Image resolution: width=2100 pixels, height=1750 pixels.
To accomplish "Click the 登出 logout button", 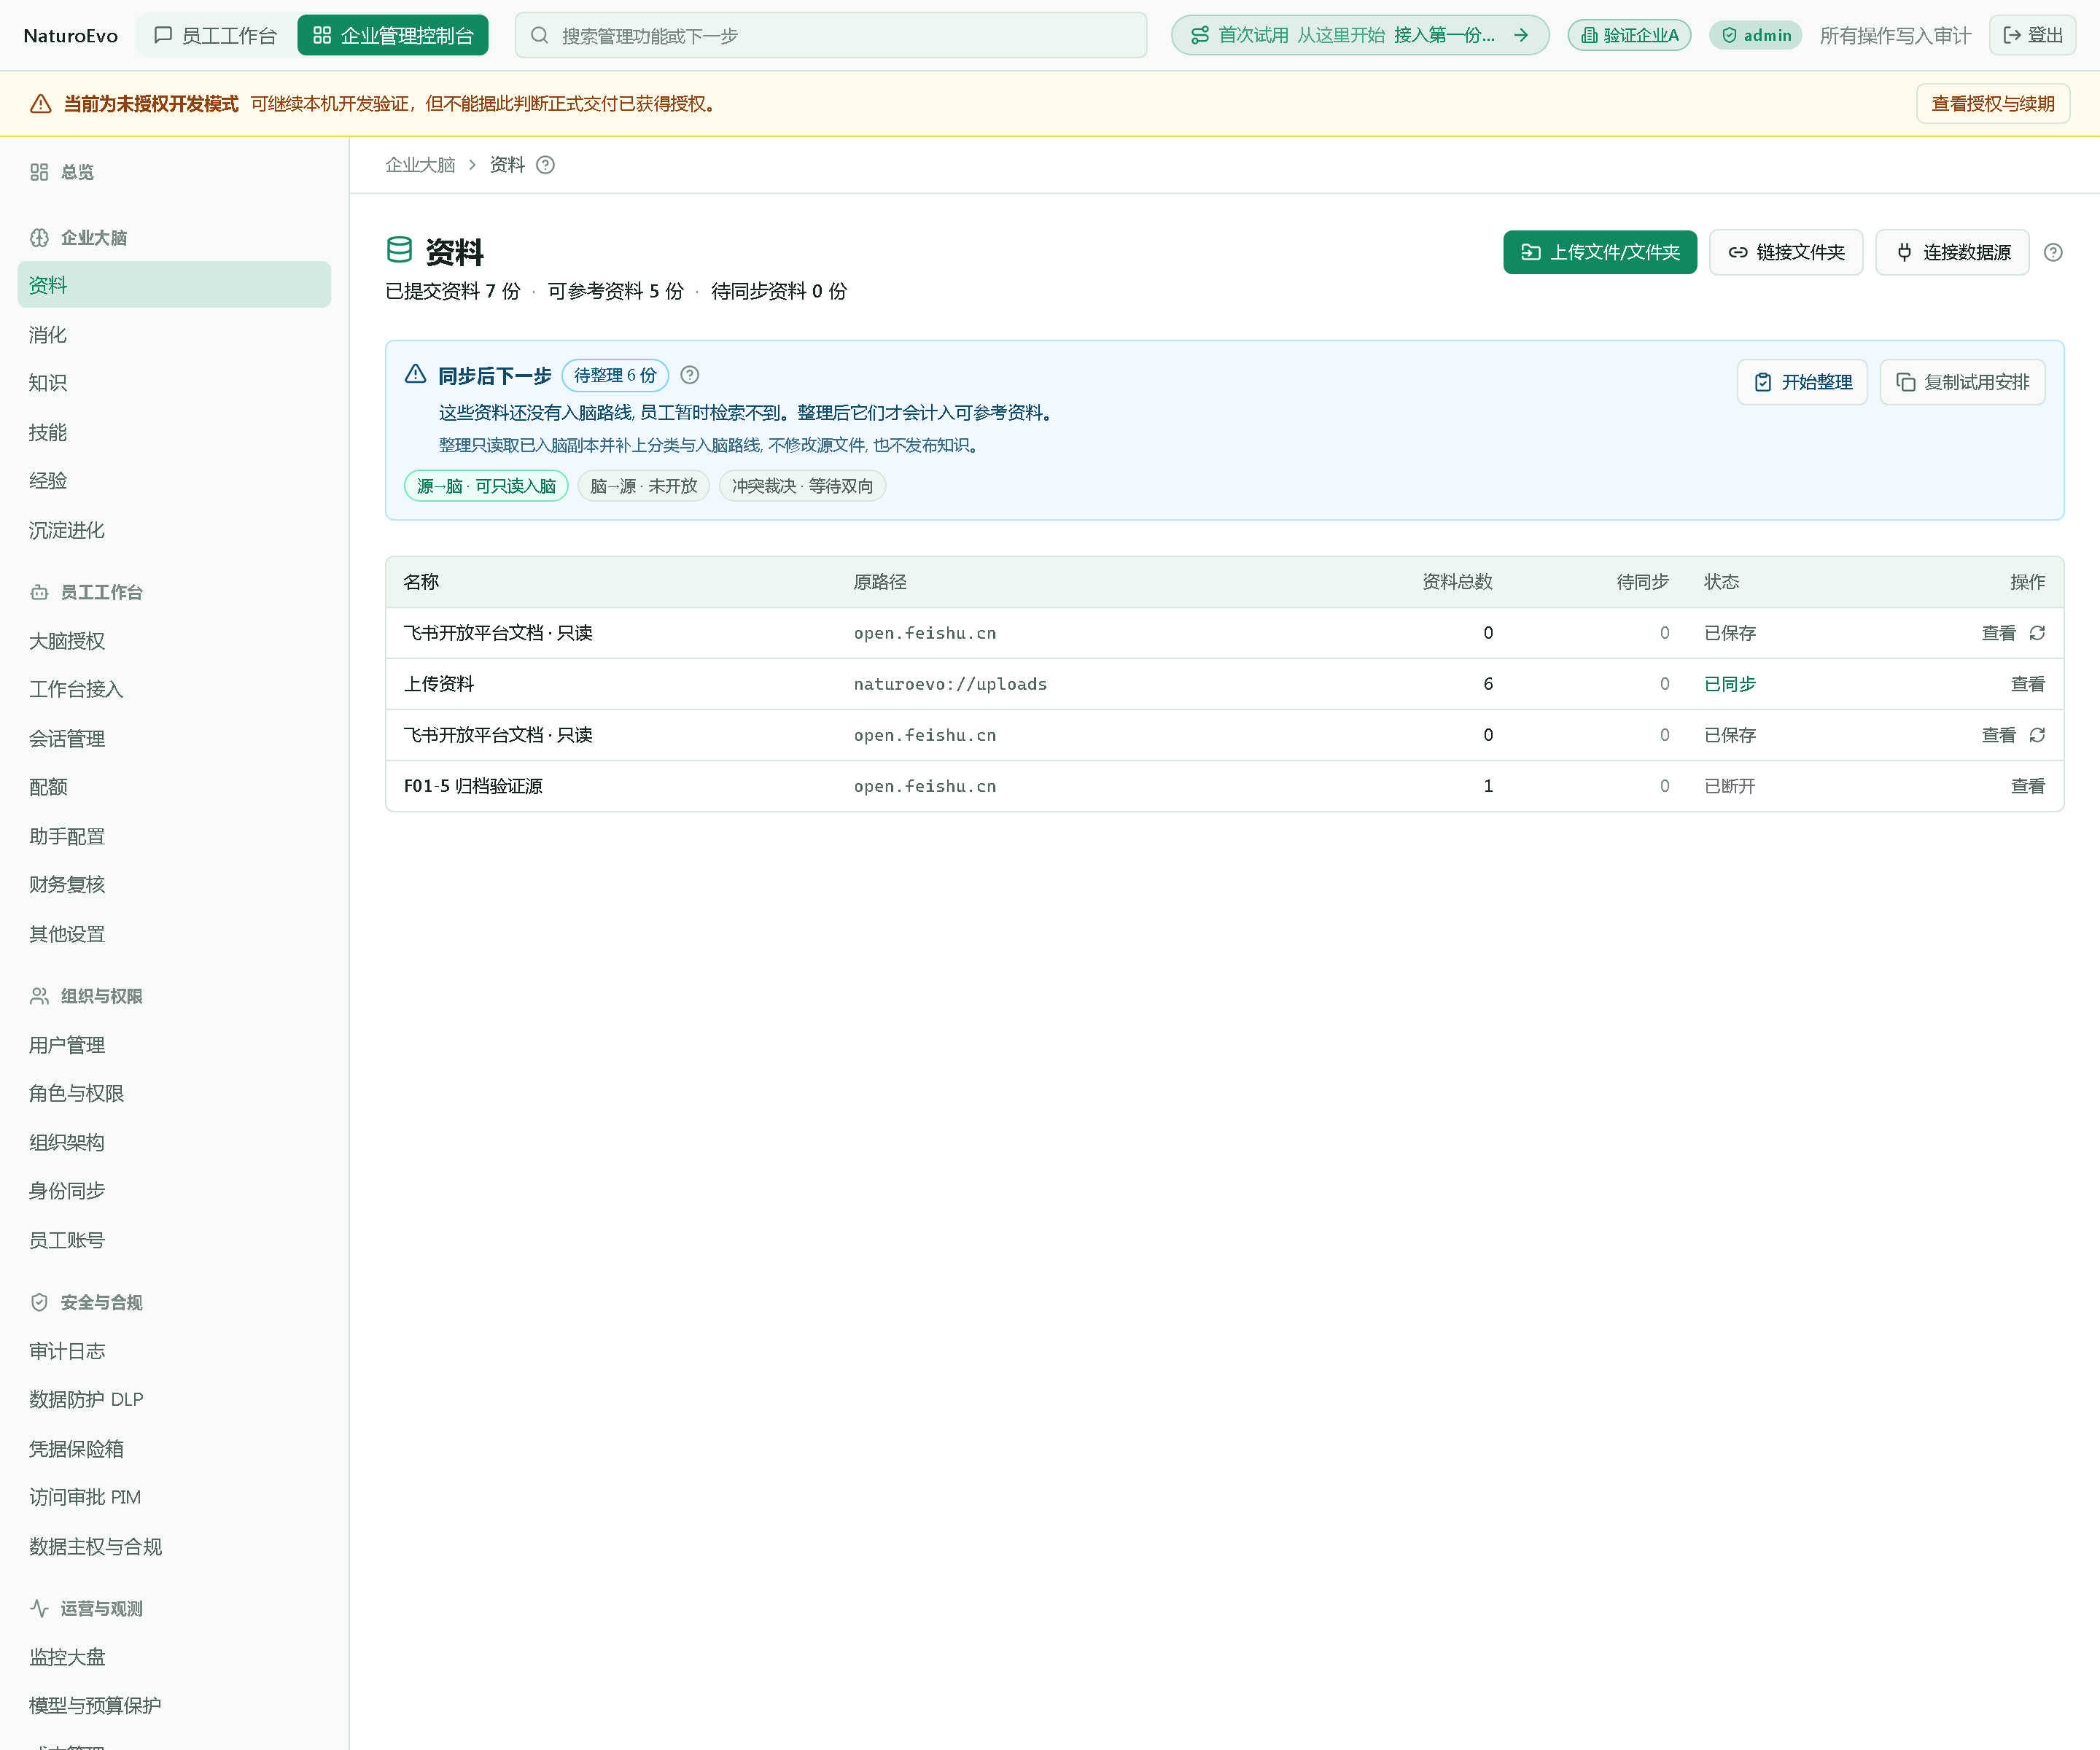I will (2033, 35).
